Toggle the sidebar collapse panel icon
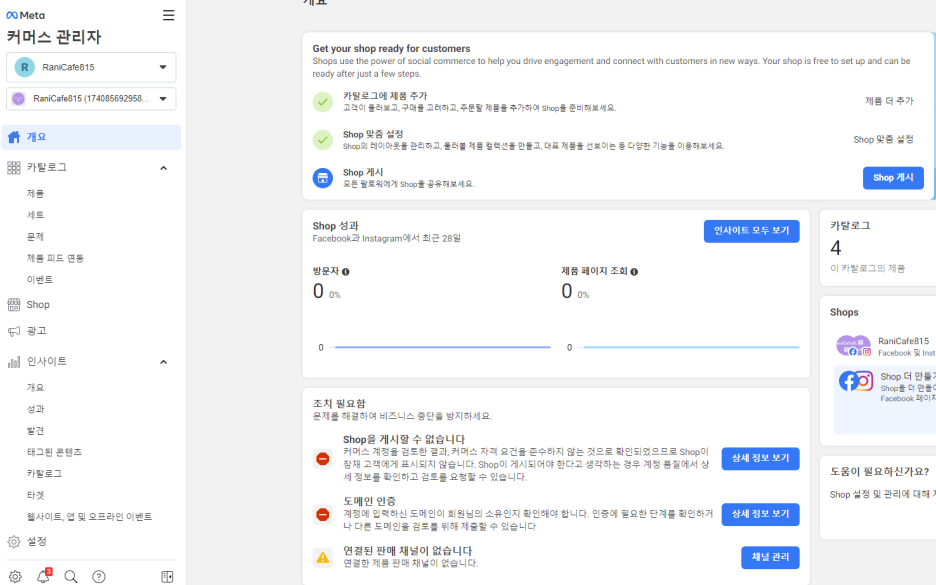936x585 pixels. point(167,577)
